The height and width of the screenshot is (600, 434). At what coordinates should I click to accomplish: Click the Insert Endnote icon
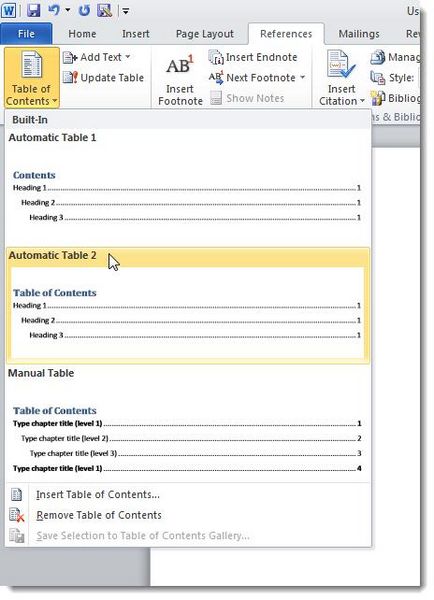point(215,57)
